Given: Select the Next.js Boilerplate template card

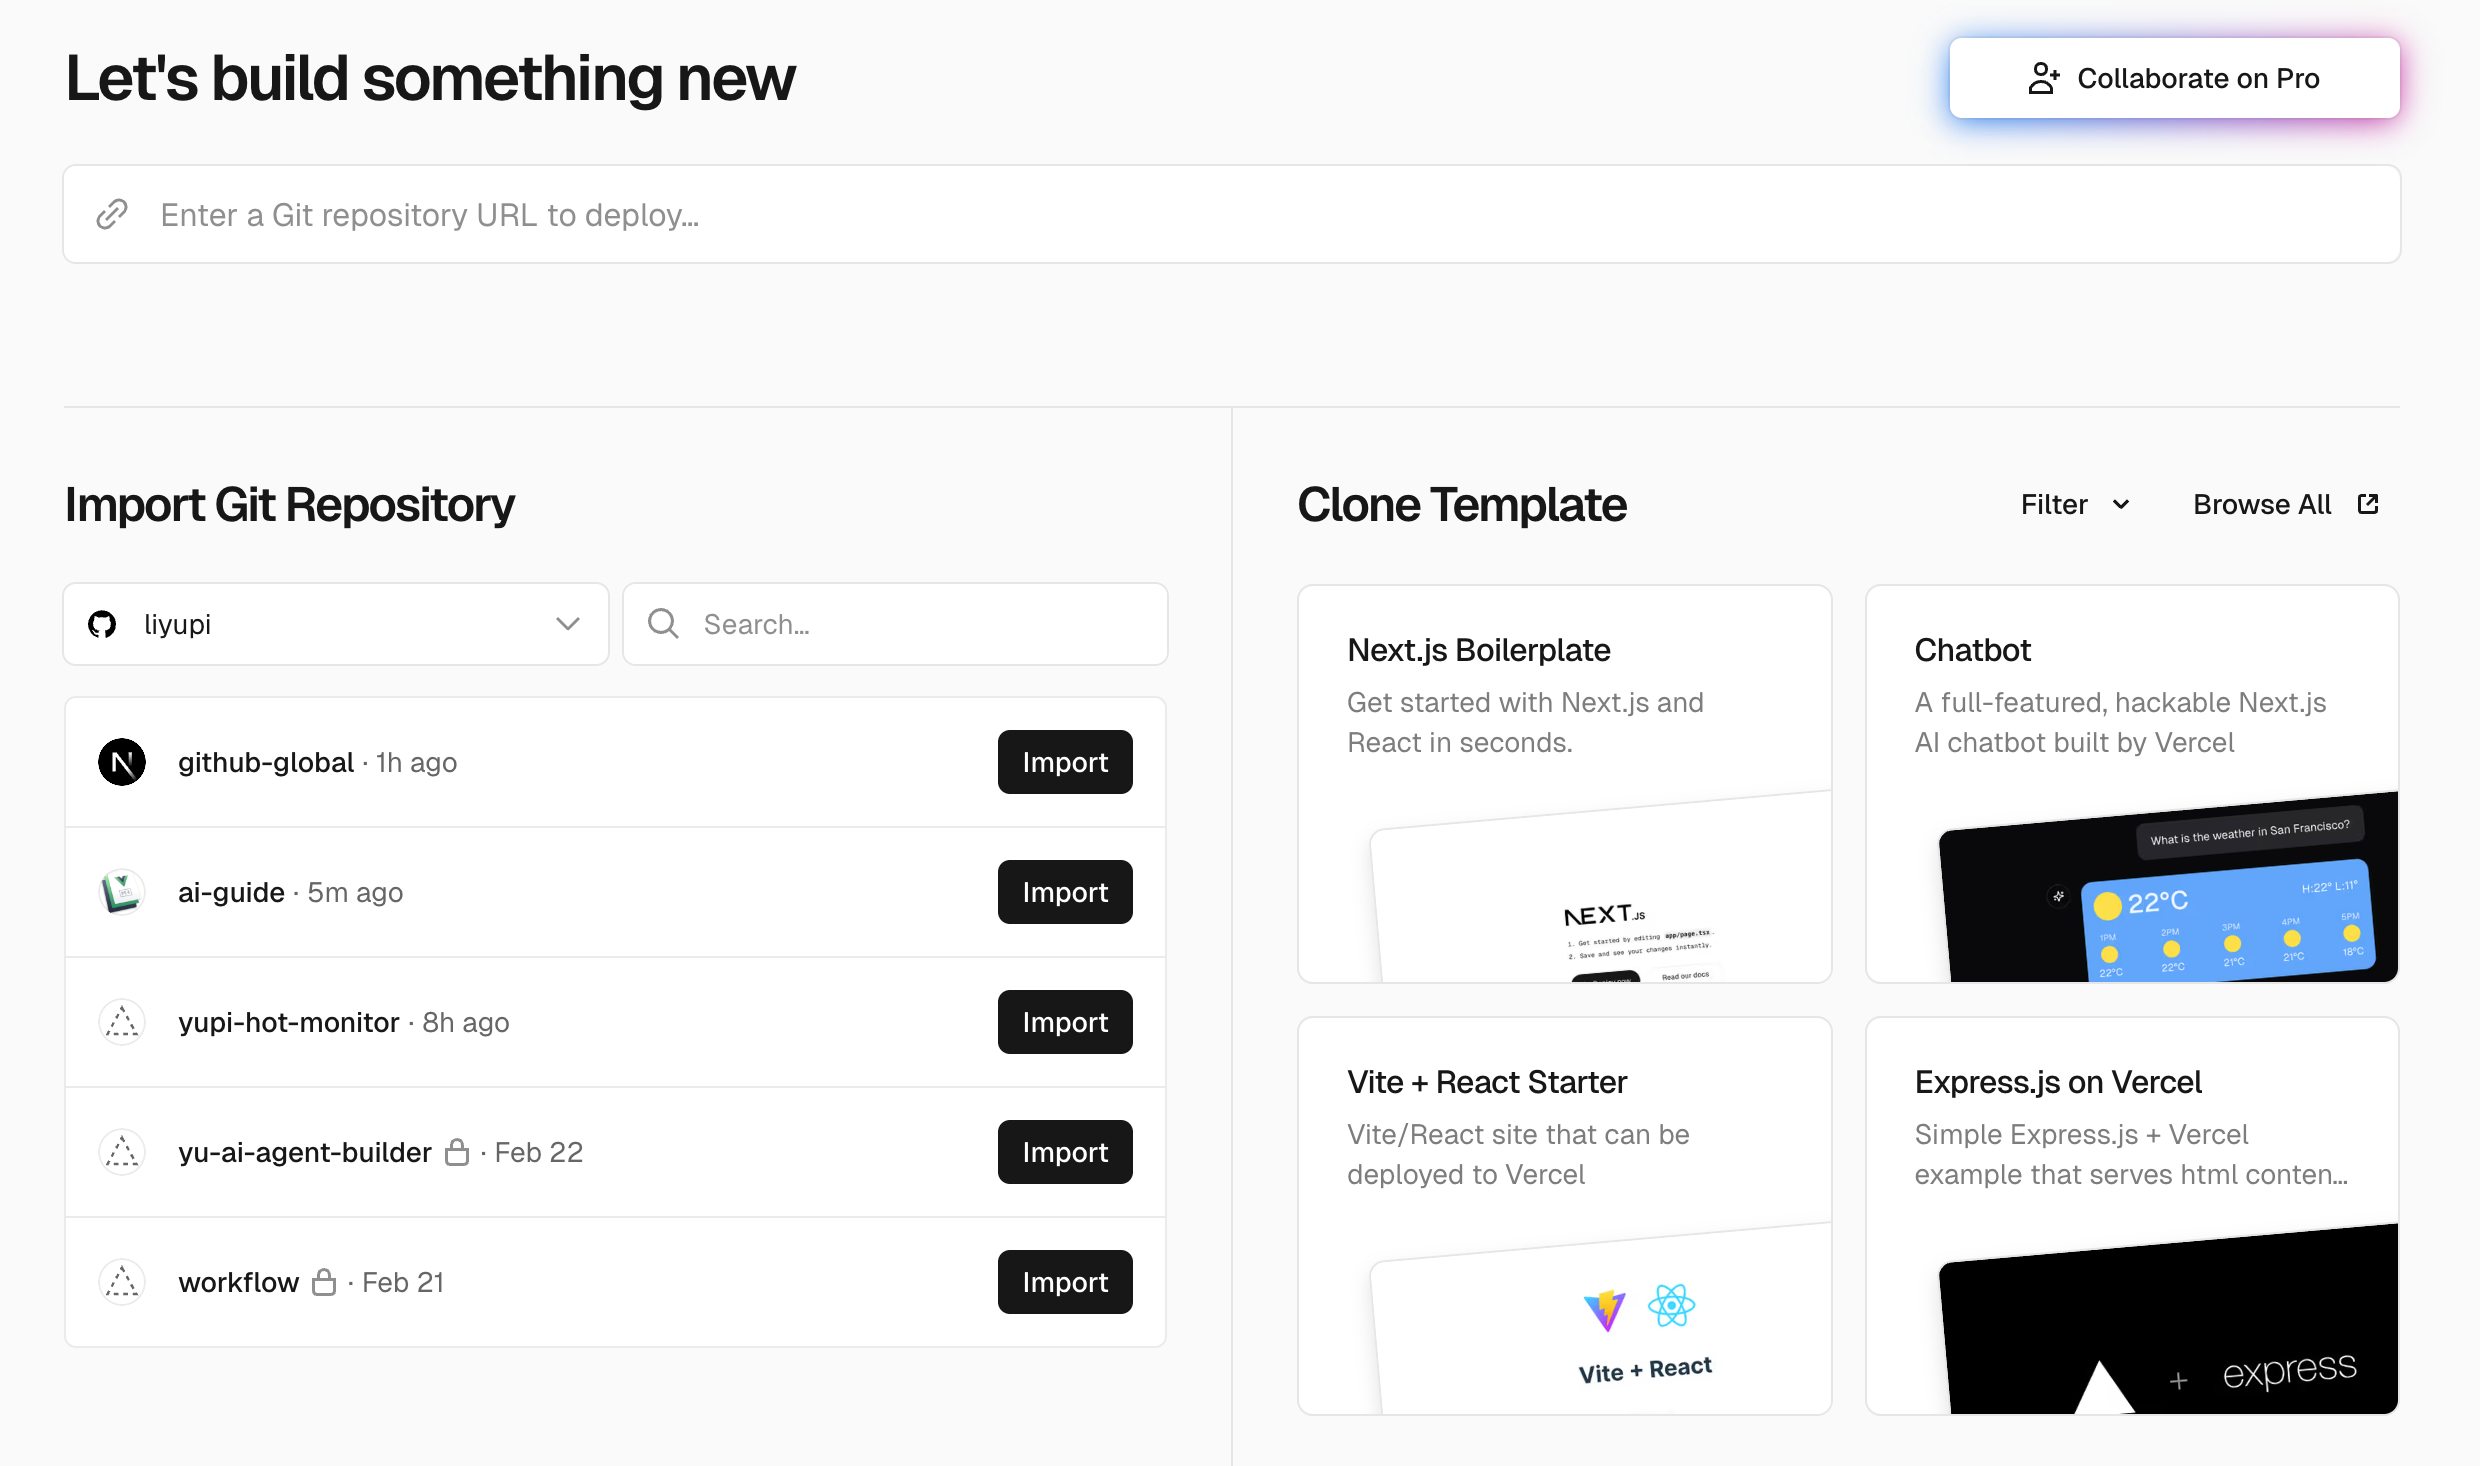Looking at the screenshot, I should pos(1564,784).
